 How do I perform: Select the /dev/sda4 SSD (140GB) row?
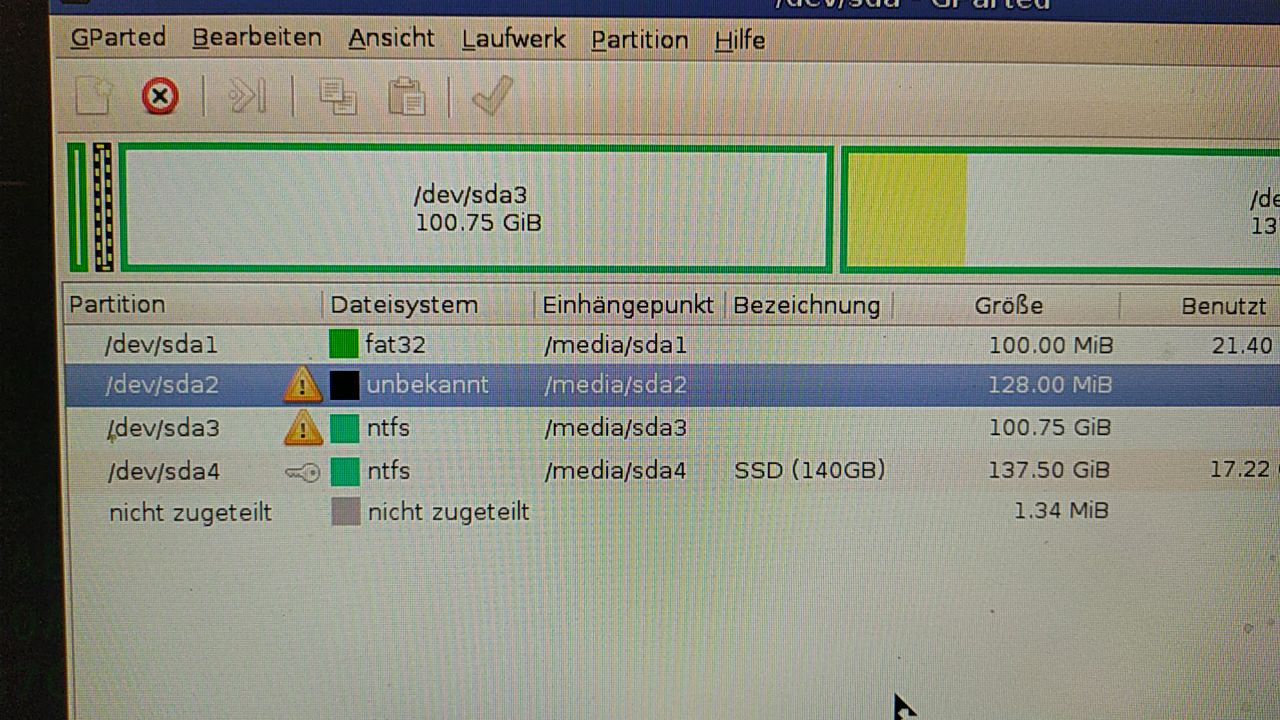point(672,470)
